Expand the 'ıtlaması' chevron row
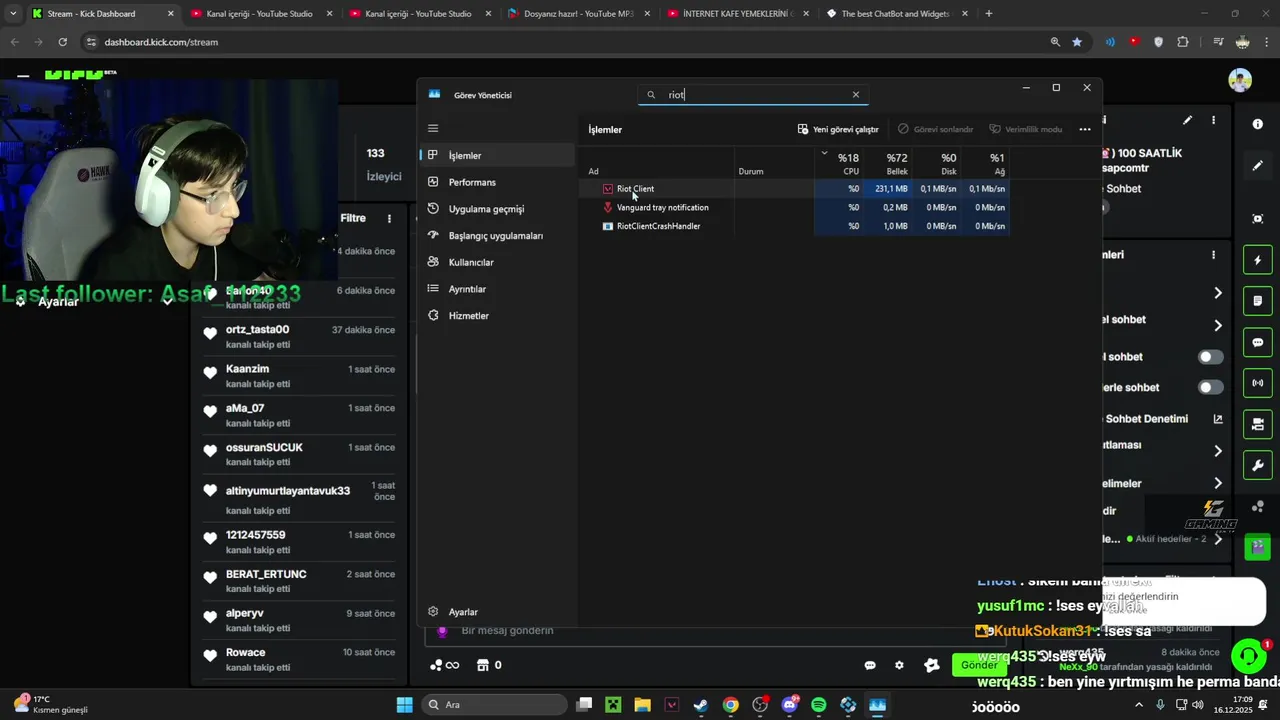 point(1218,451)
